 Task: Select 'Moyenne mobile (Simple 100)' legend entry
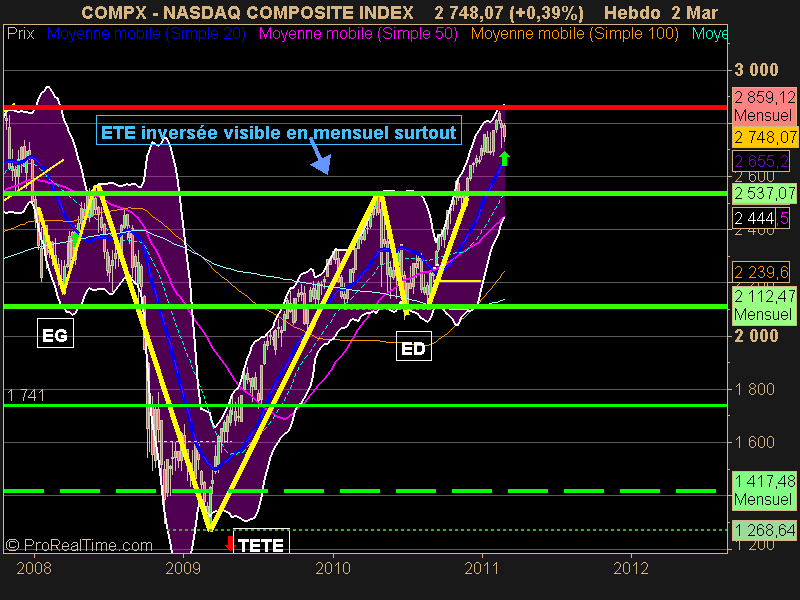574,34
